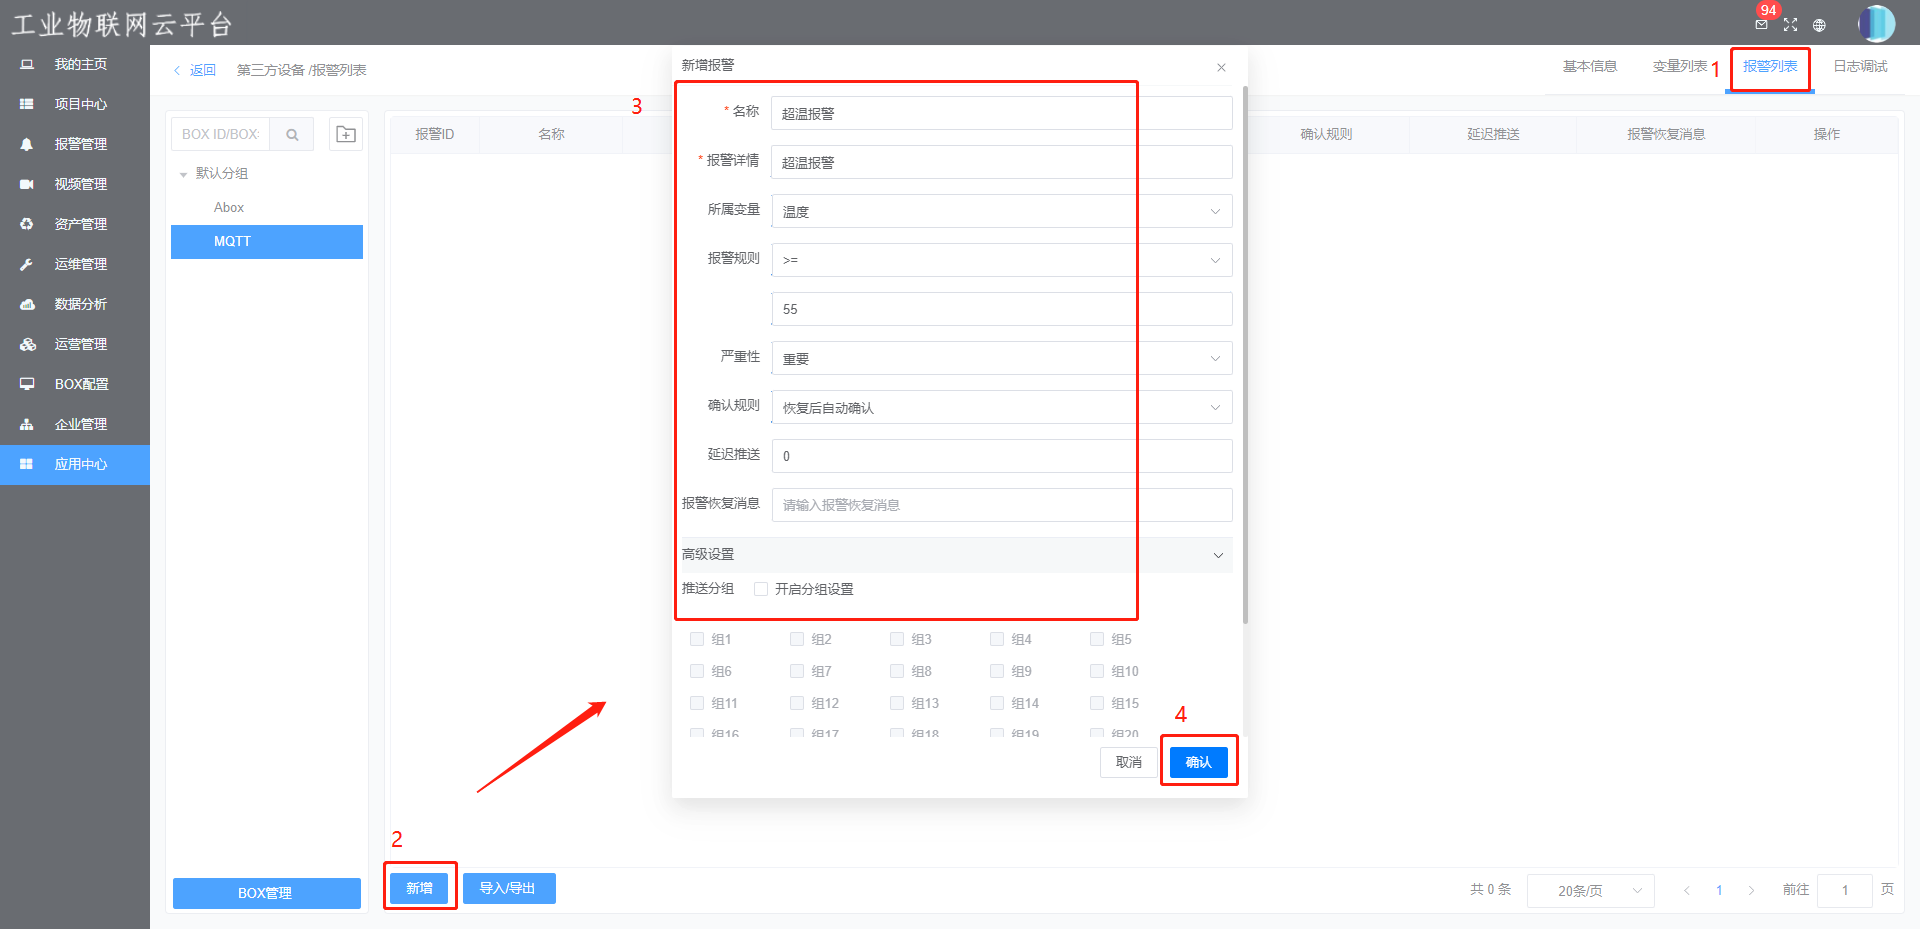Check the 组1 checkbox
The width and height of the screenshot is (1920, 929).
coord(697,639)
